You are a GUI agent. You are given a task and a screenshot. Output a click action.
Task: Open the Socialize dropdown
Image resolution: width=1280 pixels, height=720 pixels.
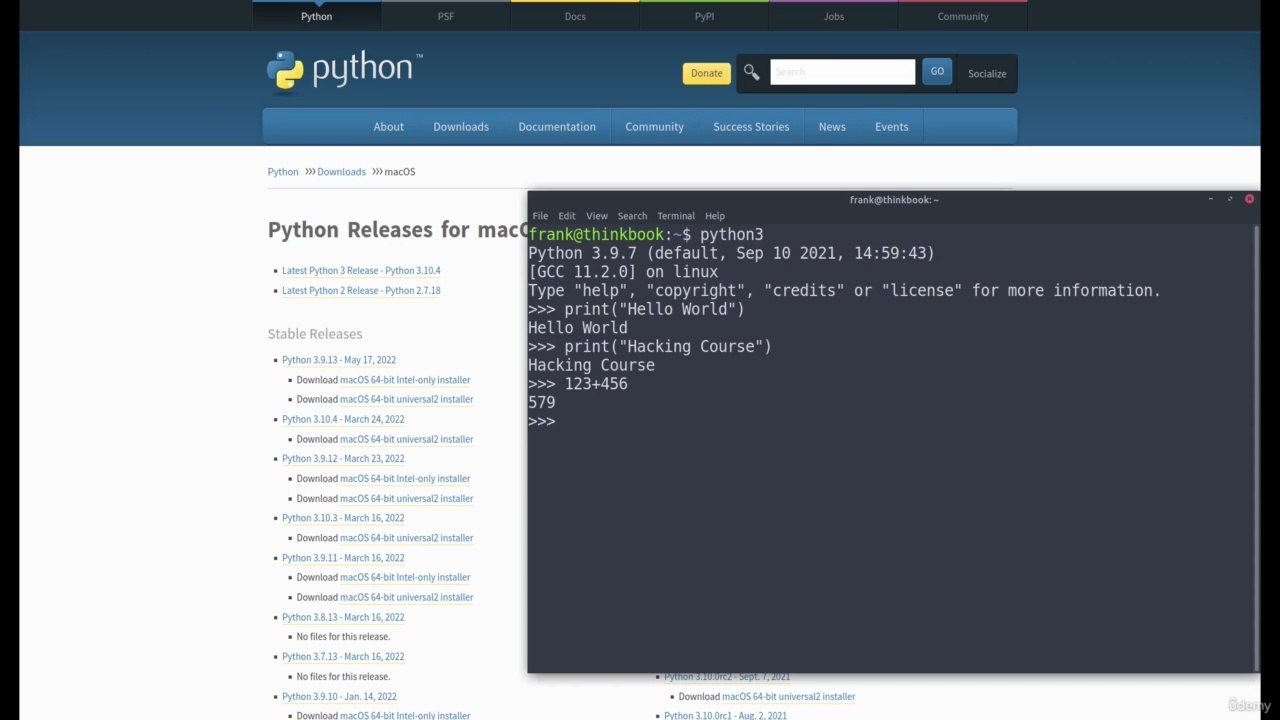point(987,73)
